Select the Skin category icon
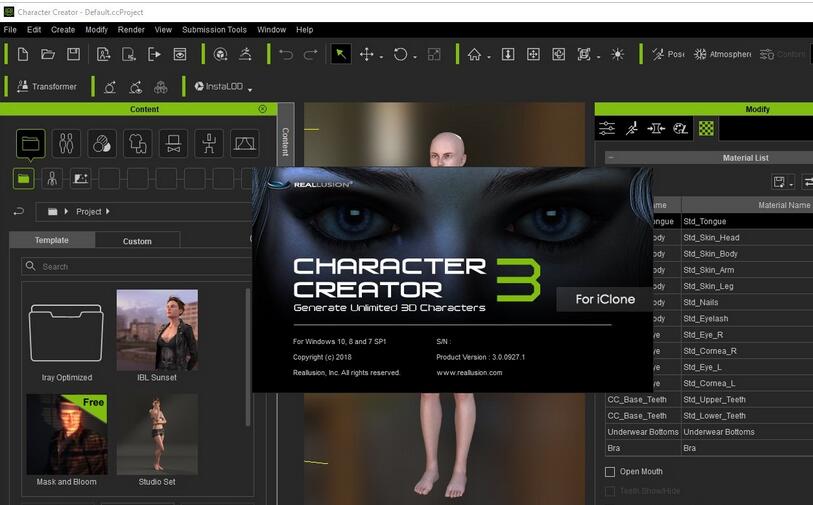This screenshot has height=505, width=813. (102, 143)
